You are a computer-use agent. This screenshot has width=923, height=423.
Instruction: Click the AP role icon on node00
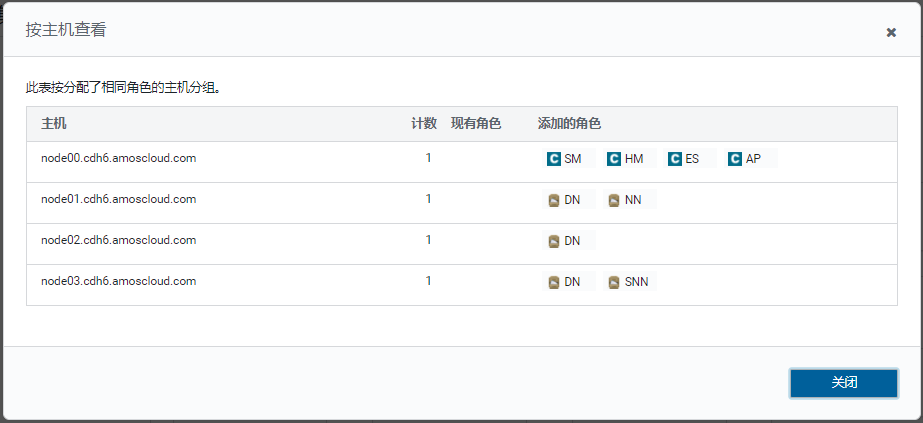(735, 159)
